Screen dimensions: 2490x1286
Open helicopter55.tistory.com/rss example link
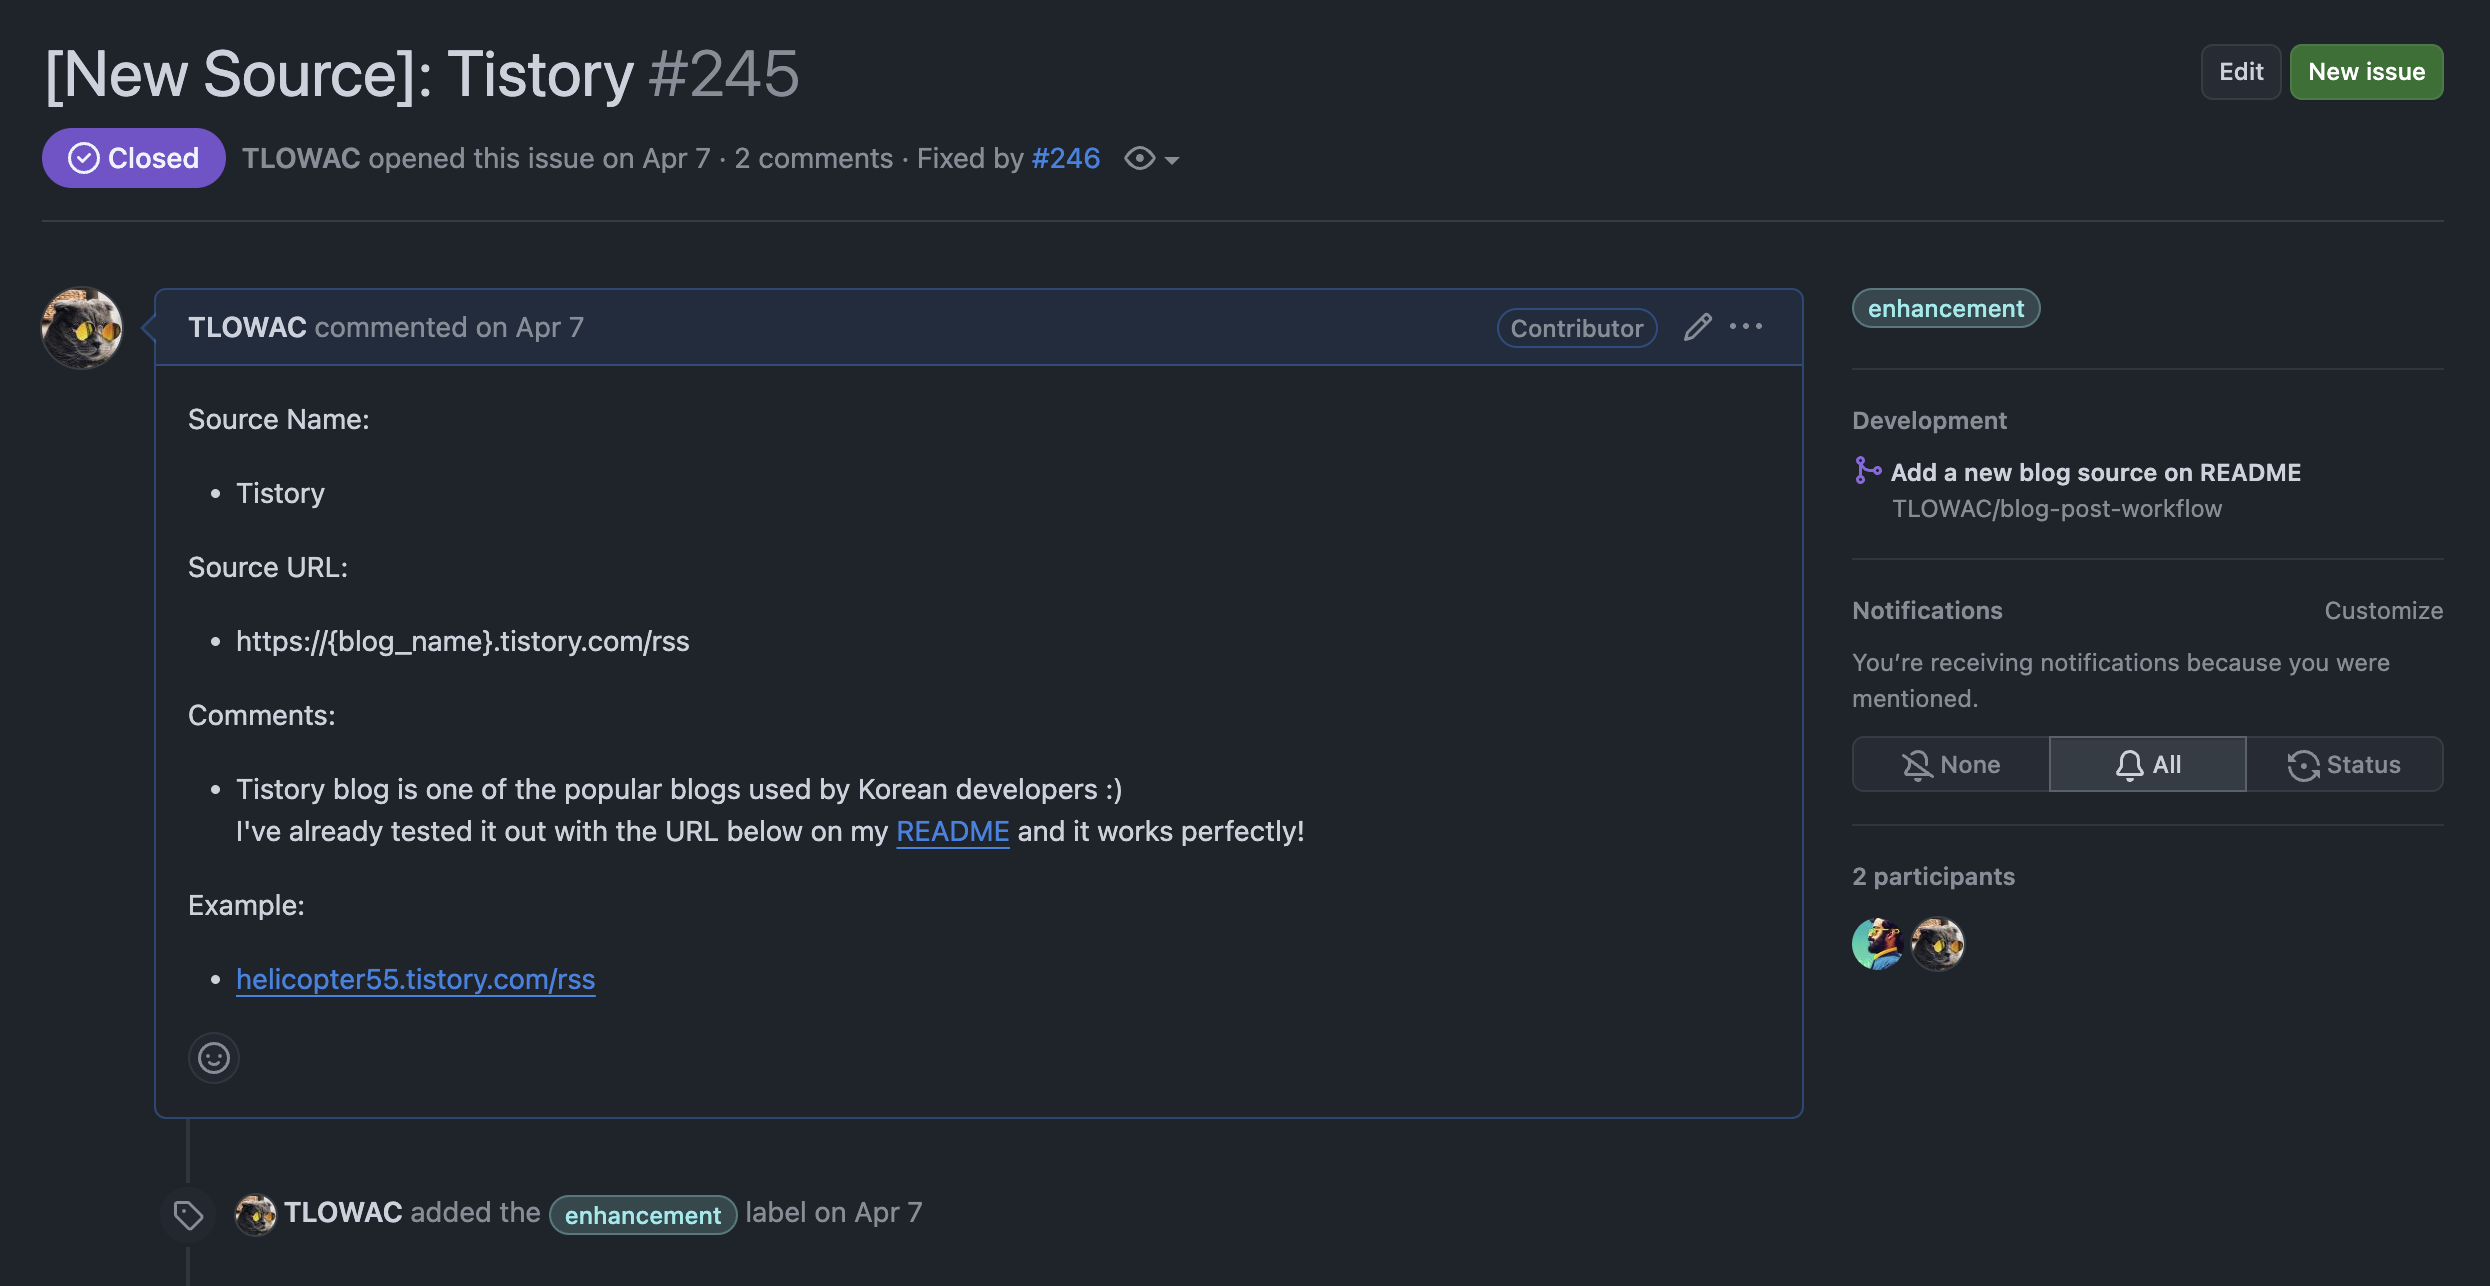[415, 979]
